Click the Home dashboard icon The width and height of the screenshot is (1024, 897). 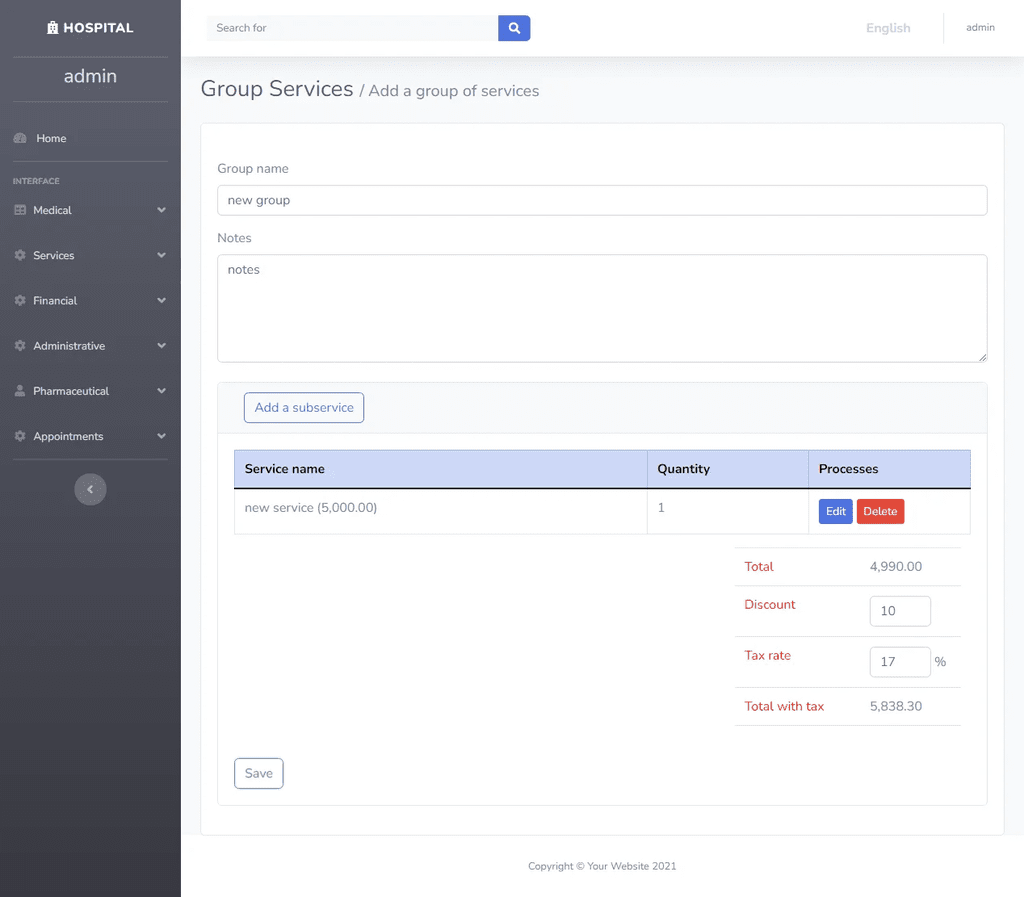point(20,138)
